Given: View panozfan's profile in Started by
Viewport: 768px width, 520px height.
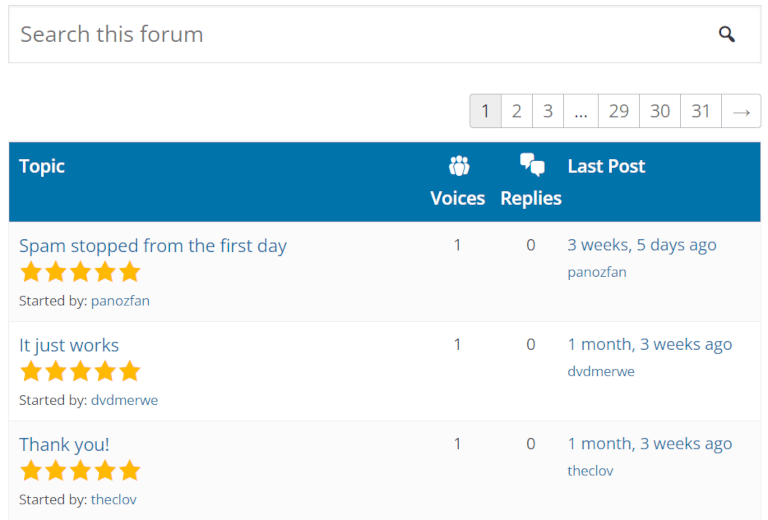Looking at the screenshot, I should pos(120,300).
